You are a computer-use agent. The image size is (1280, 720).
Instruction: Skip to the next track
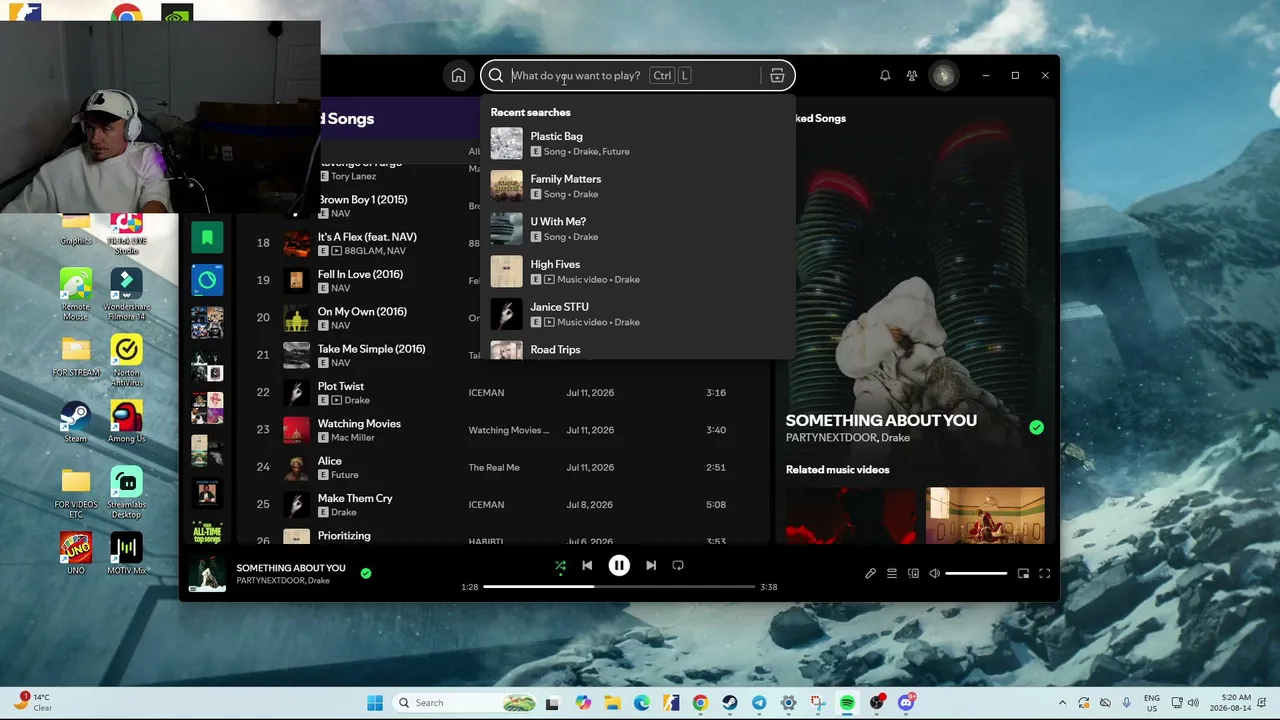click(651, 565)
